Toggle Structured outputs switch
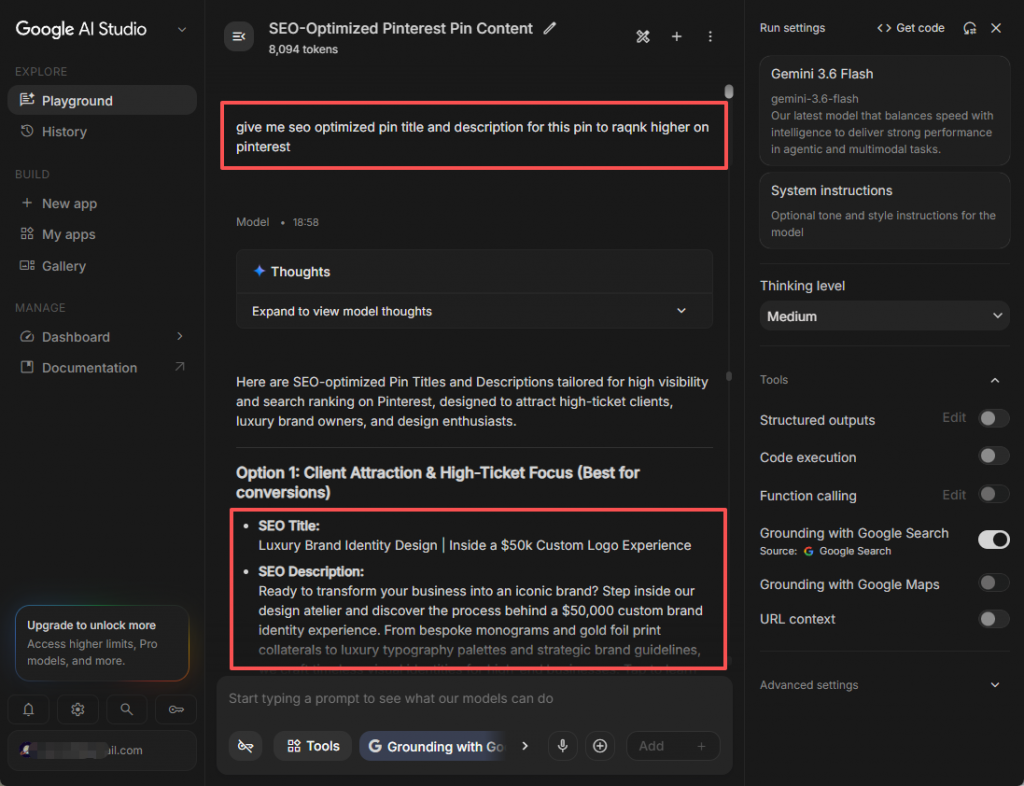 [x=993, y=418]
